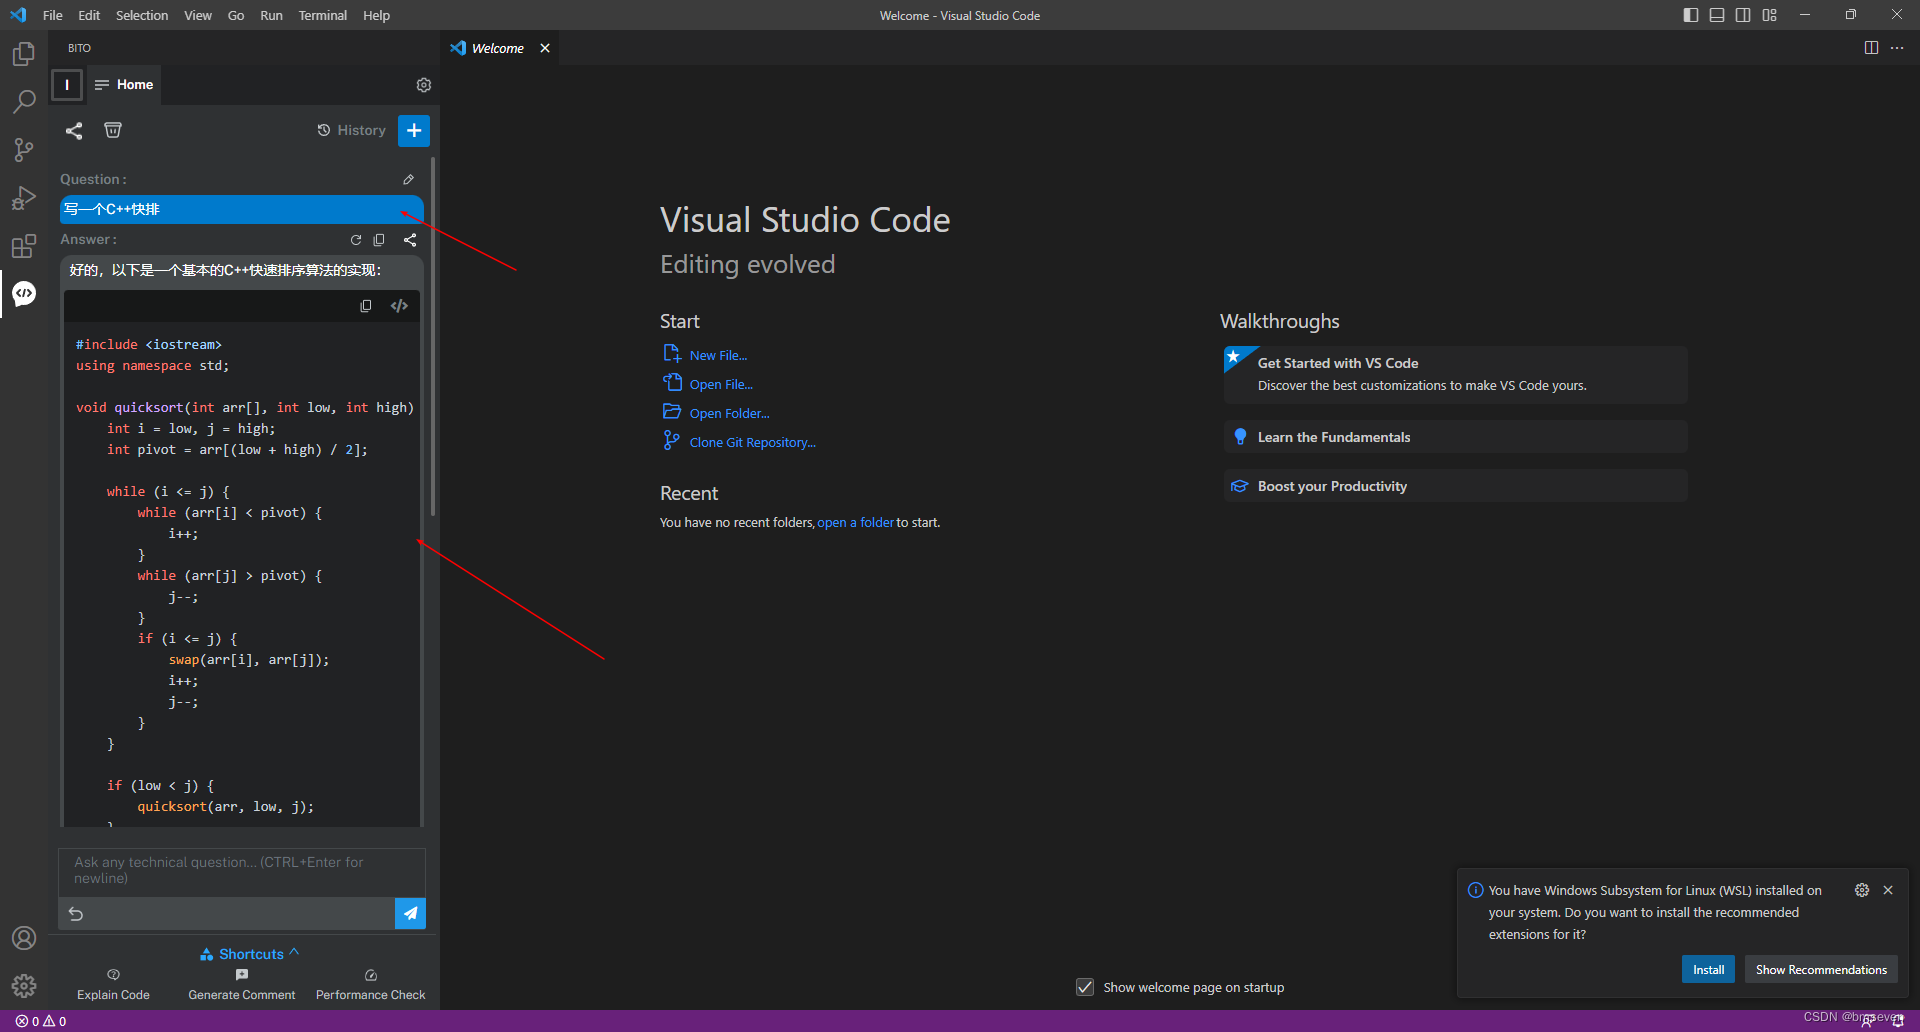Focus the Ask any technical question field
Viewport: 1920px width, 1032px height.
tap(242, 872)
